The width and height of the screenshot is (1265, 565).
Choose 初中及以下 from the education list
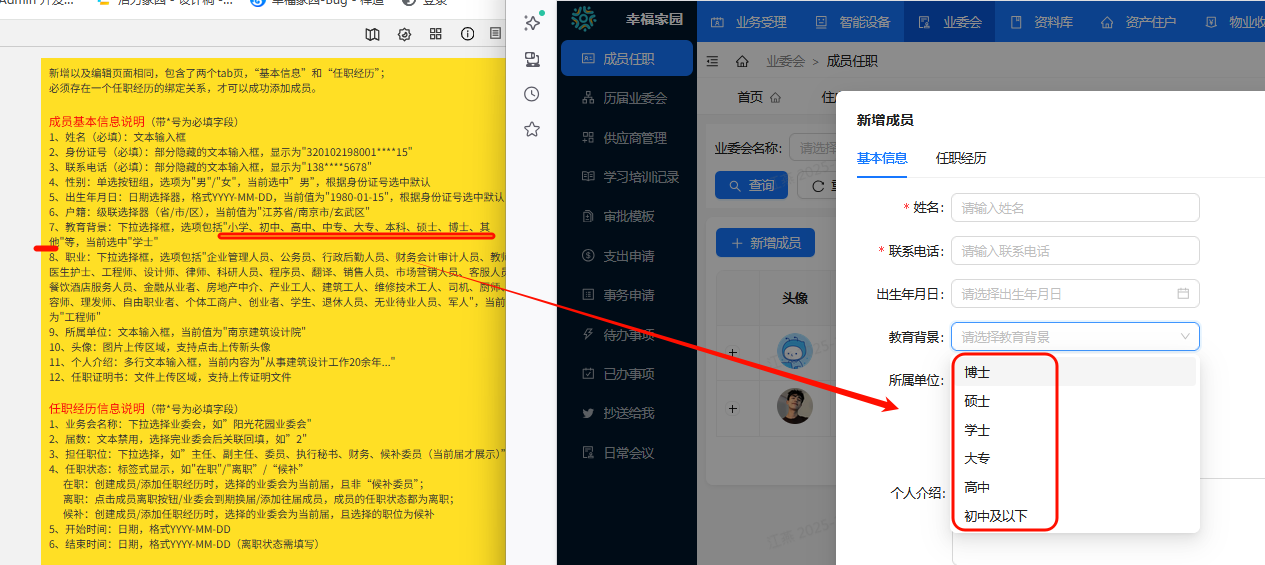pos(1075,516)
